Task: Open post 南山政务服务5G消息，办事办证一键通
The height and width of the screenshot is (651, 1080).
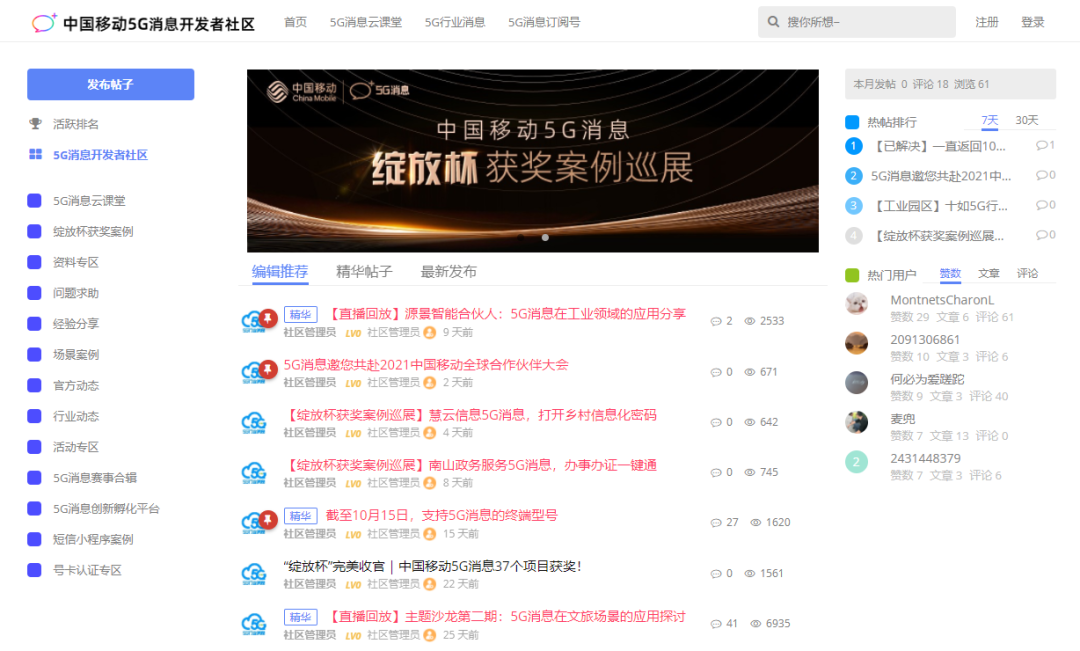Action: click(470, 465)
